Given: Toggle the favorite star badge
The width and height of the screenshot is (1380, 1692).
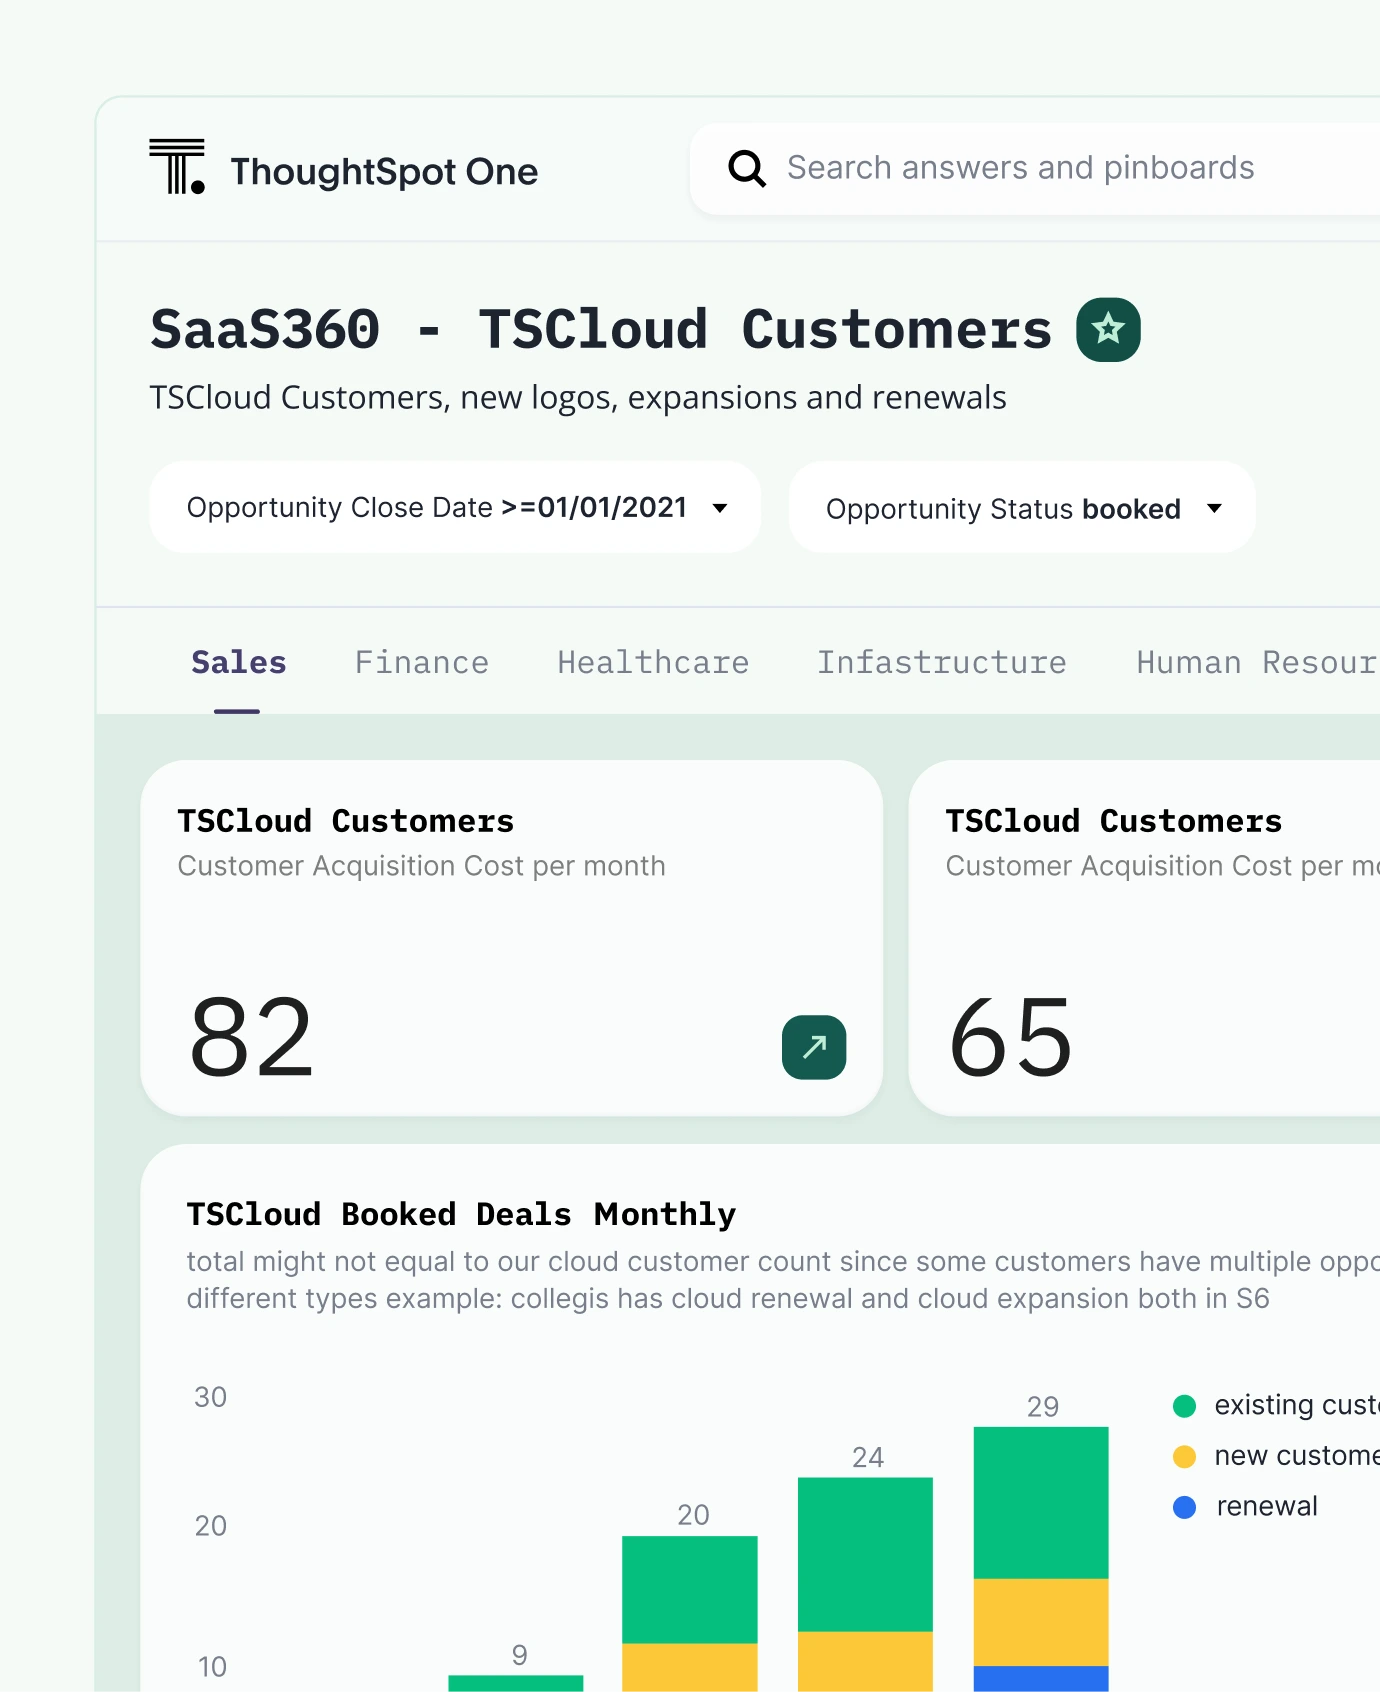Looking at the screenshot, I should click(1108, 329).
